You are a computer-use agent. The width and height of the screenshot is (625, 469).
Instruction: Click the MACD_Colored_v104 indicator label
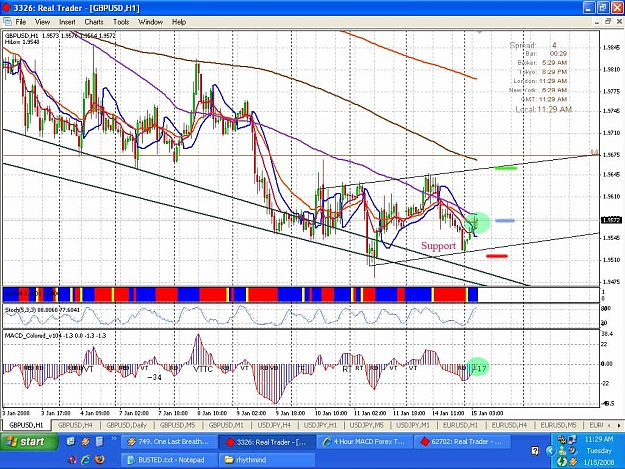click(x=55, y=336)
